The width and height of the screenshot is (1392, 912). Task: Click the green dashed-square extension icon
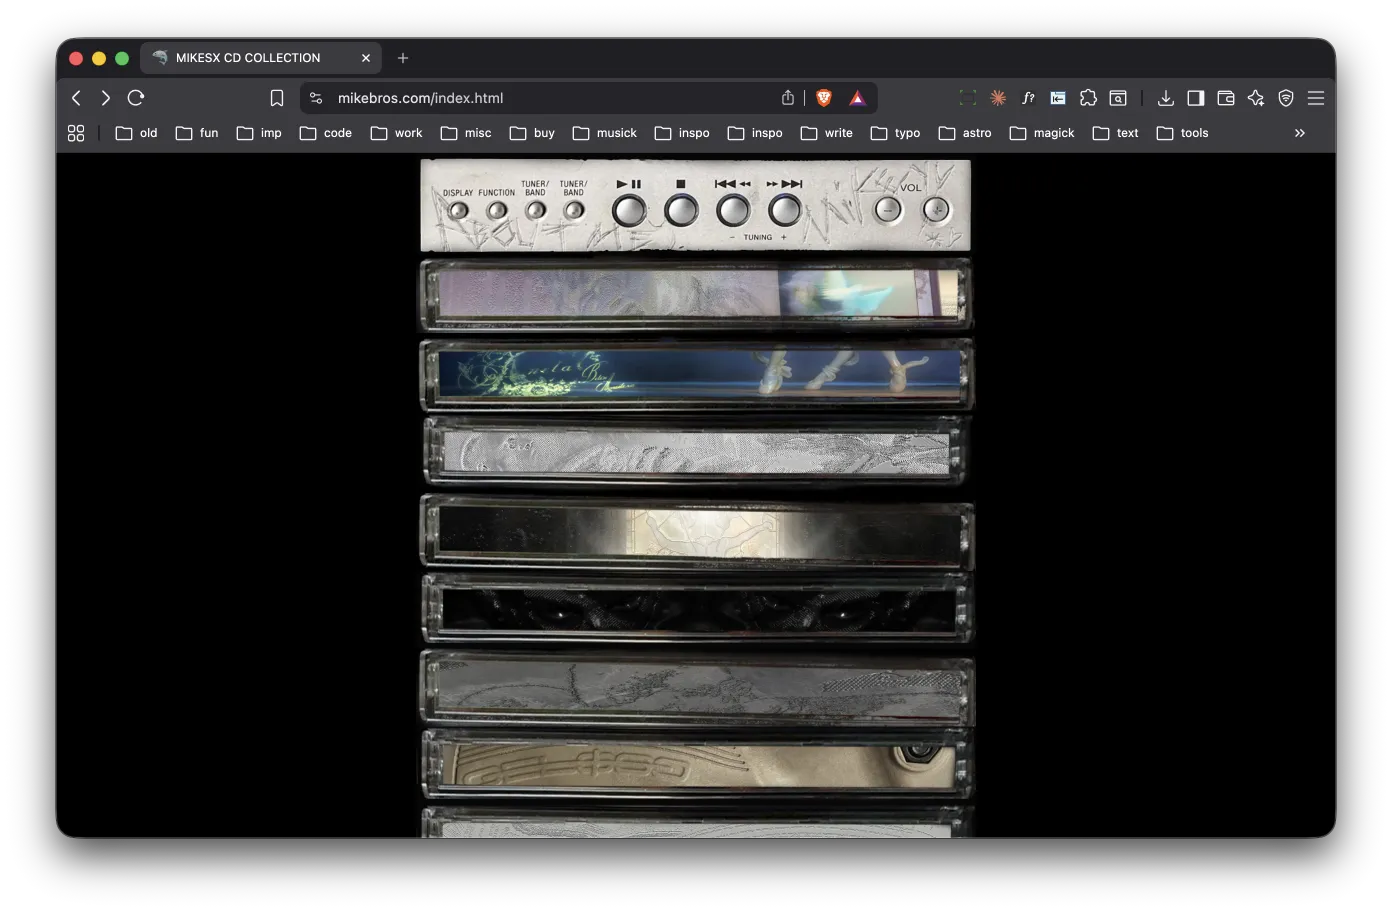(968, 98)
